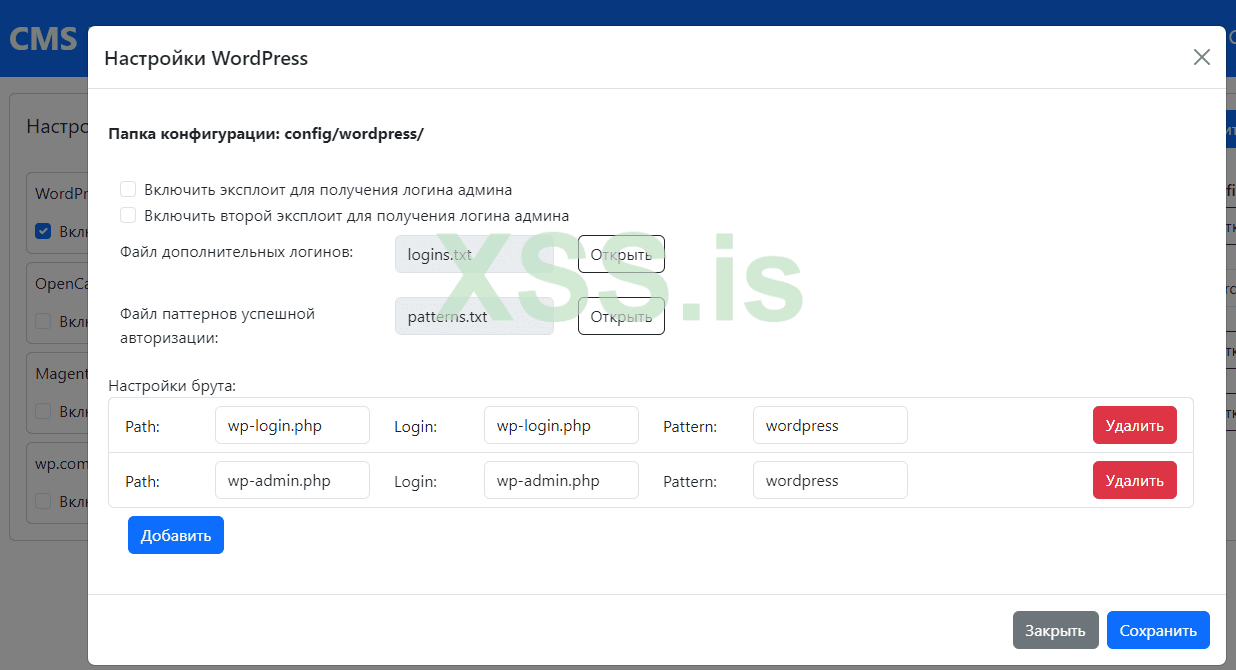Edit the Path field containing wp-admin.php
The image size is (1236, 670).
click(292, 480)
